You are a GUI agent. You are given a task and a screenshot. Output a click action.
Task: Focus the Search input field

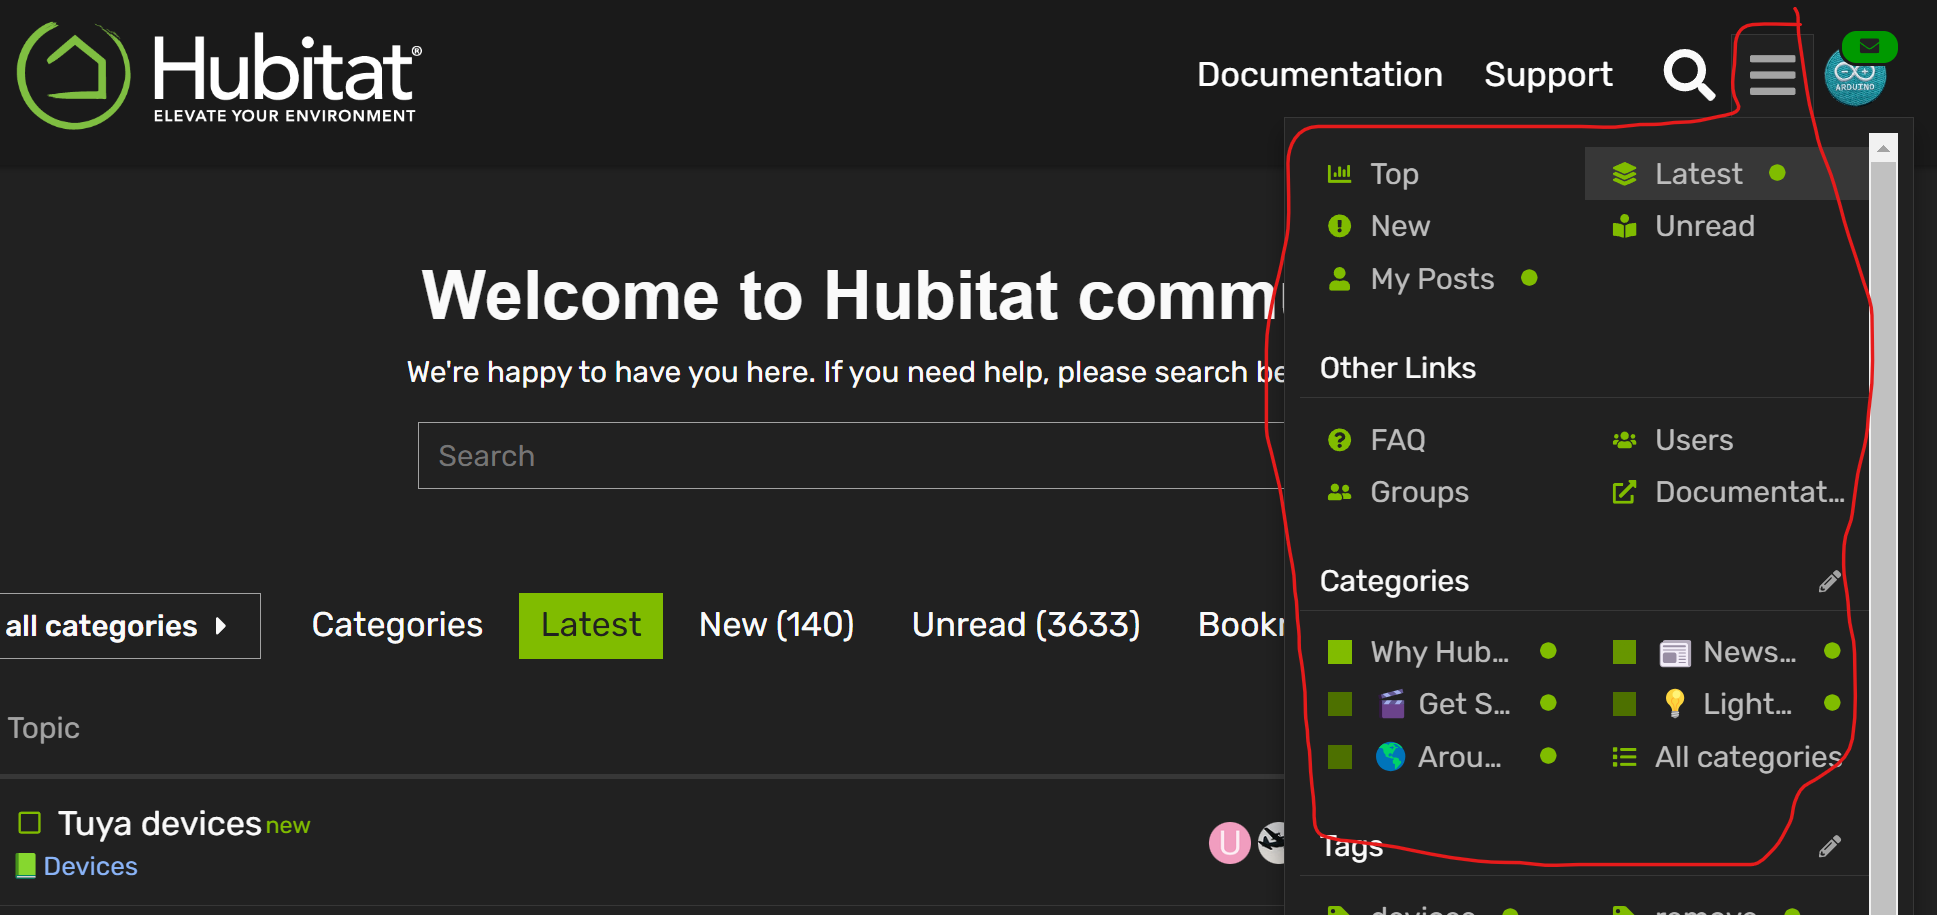(x=850, y=456)
